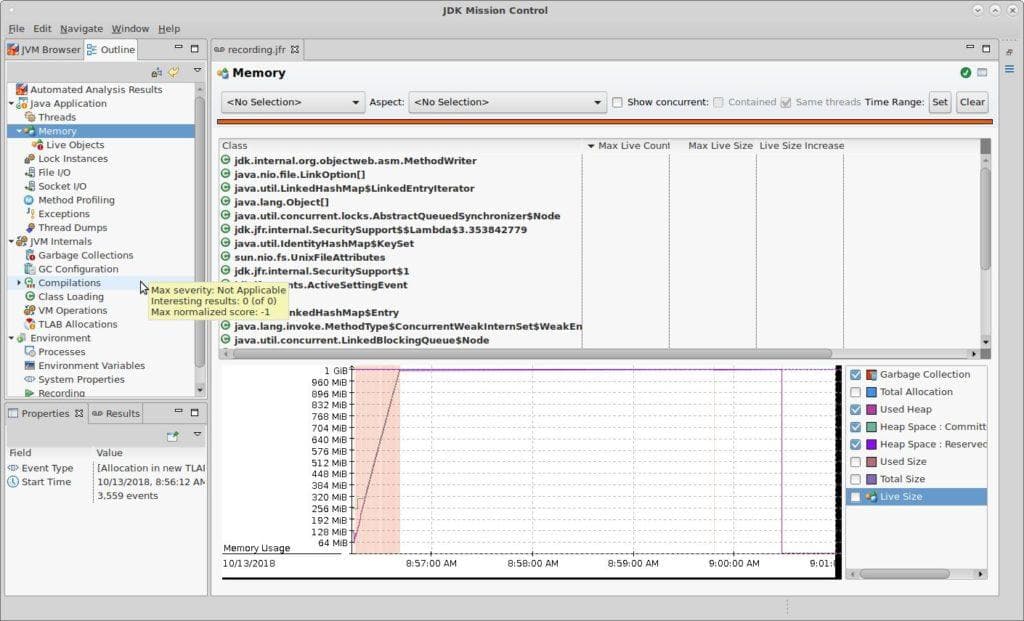Open the Help menu
Viewport: 1024px width, 621px height.
click(168, 29)
